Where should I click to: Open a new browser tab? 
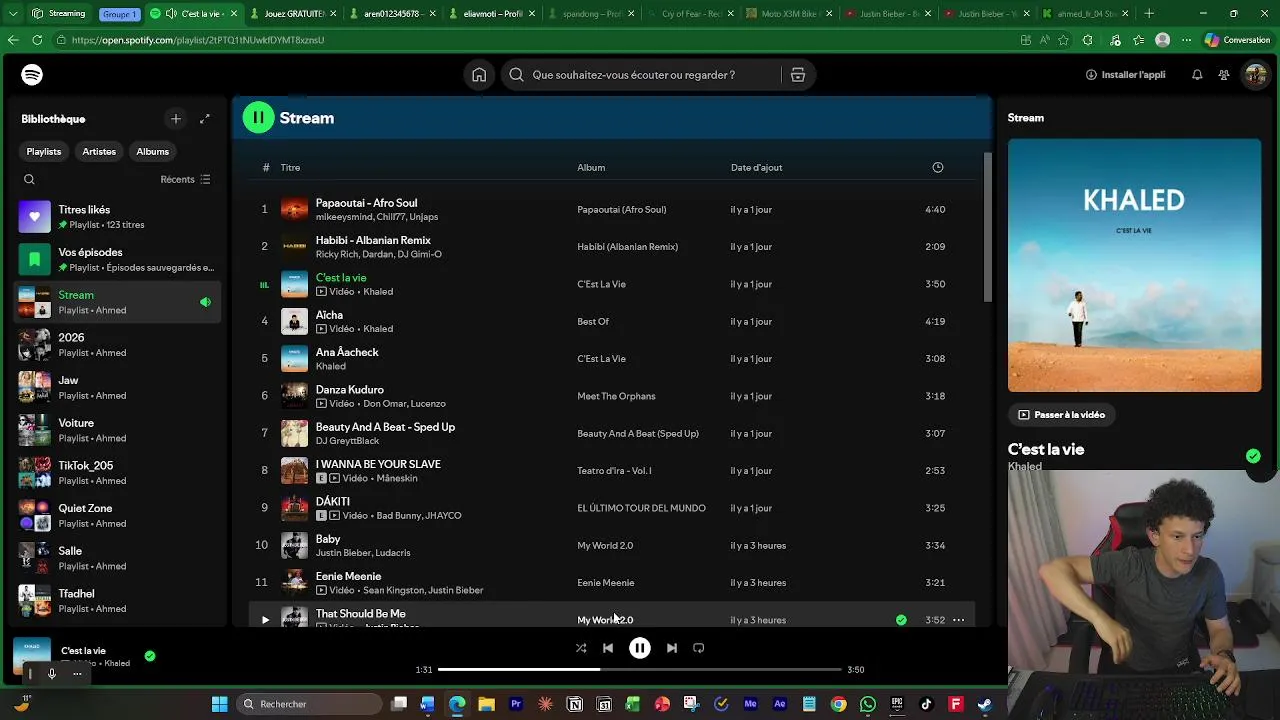[1149, 14]
